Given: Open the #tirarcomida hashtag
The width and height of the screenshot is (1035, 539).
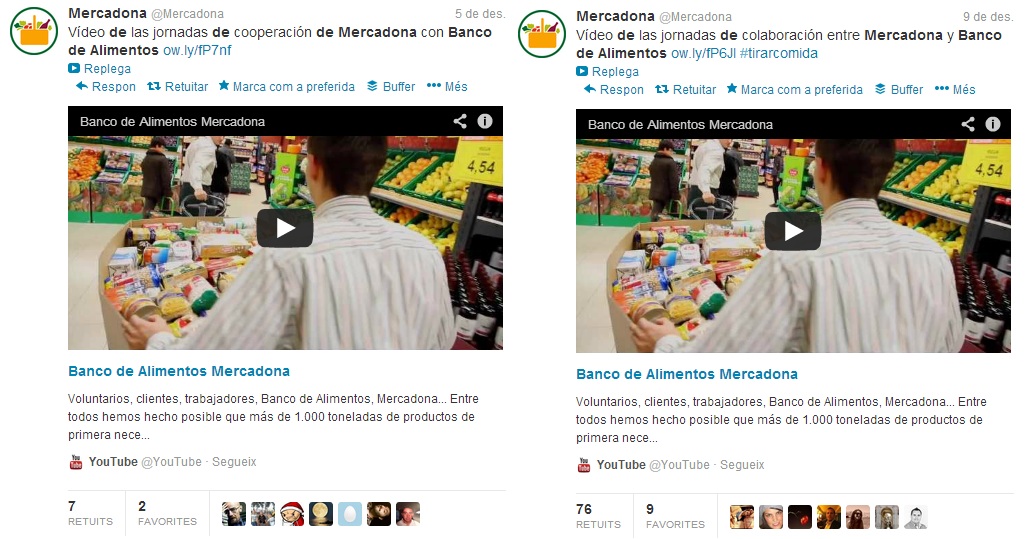Looking at the screenshot, I should click(779, 53).
